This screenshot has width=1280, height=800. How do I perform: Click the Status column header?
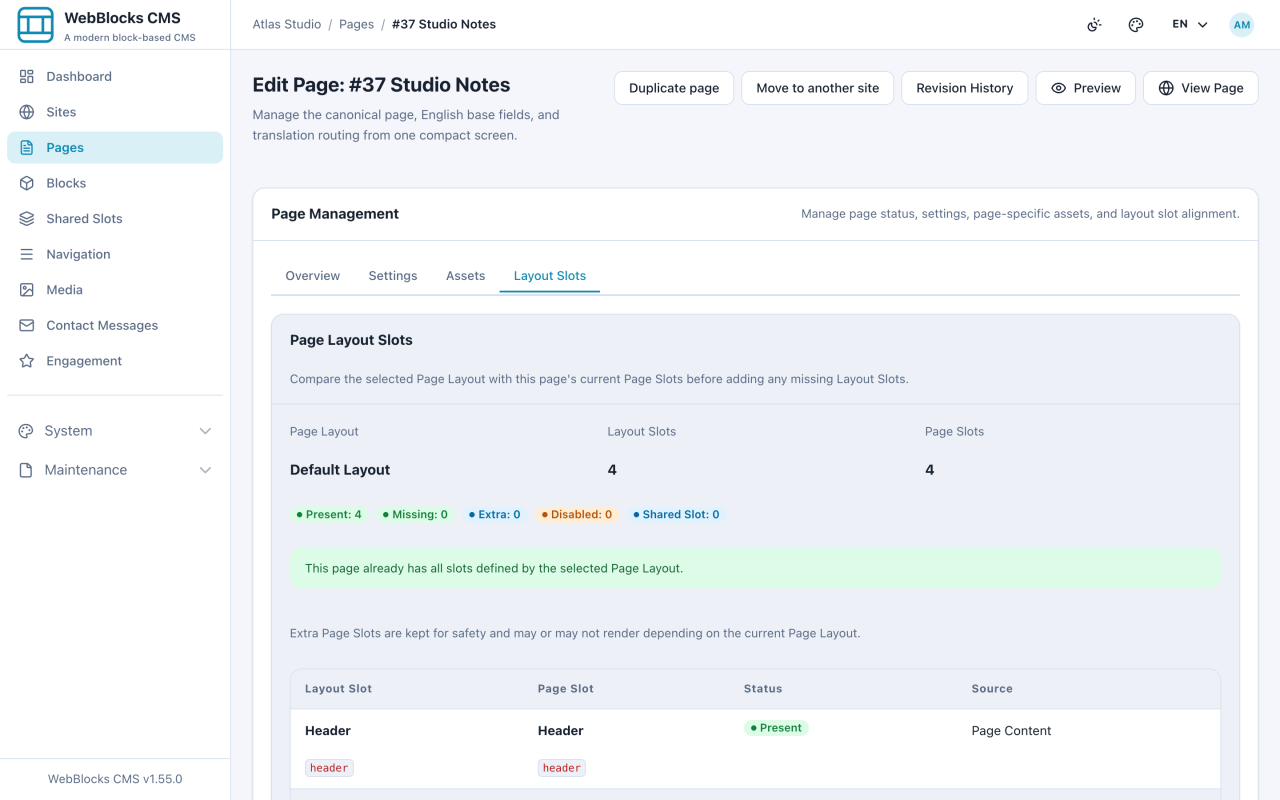(x=763, y=689)
